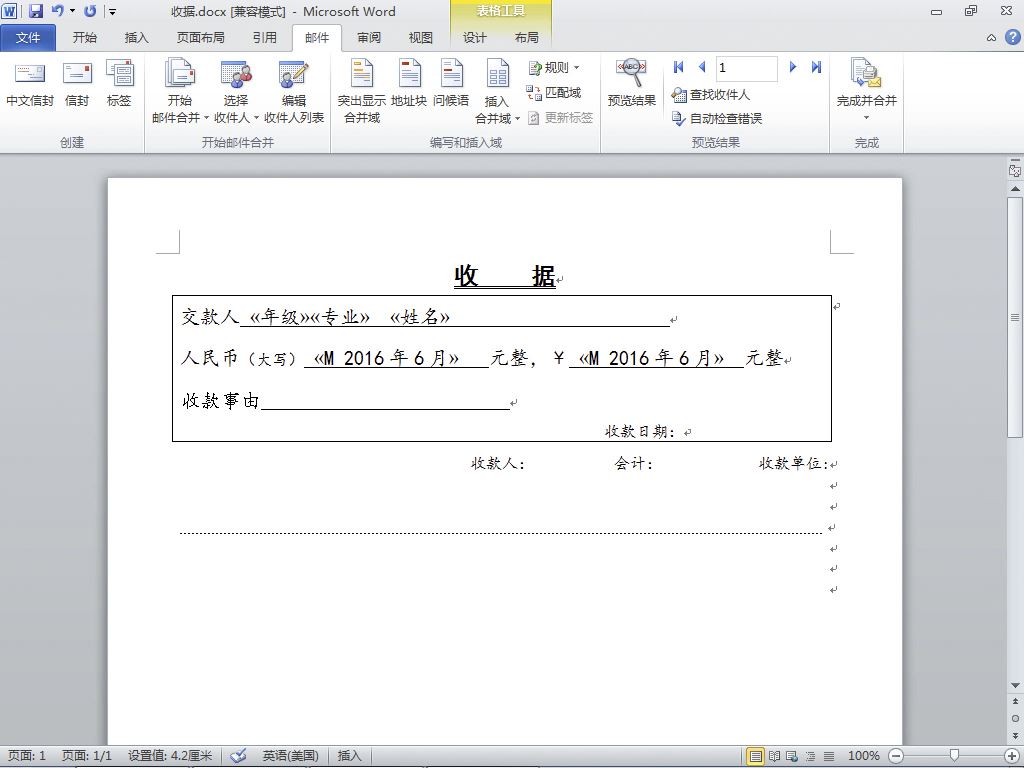Viewport: 1024px width, 768px height.
Task: Click spelling check icon in status bar
Action: click(x=238, y=756)
